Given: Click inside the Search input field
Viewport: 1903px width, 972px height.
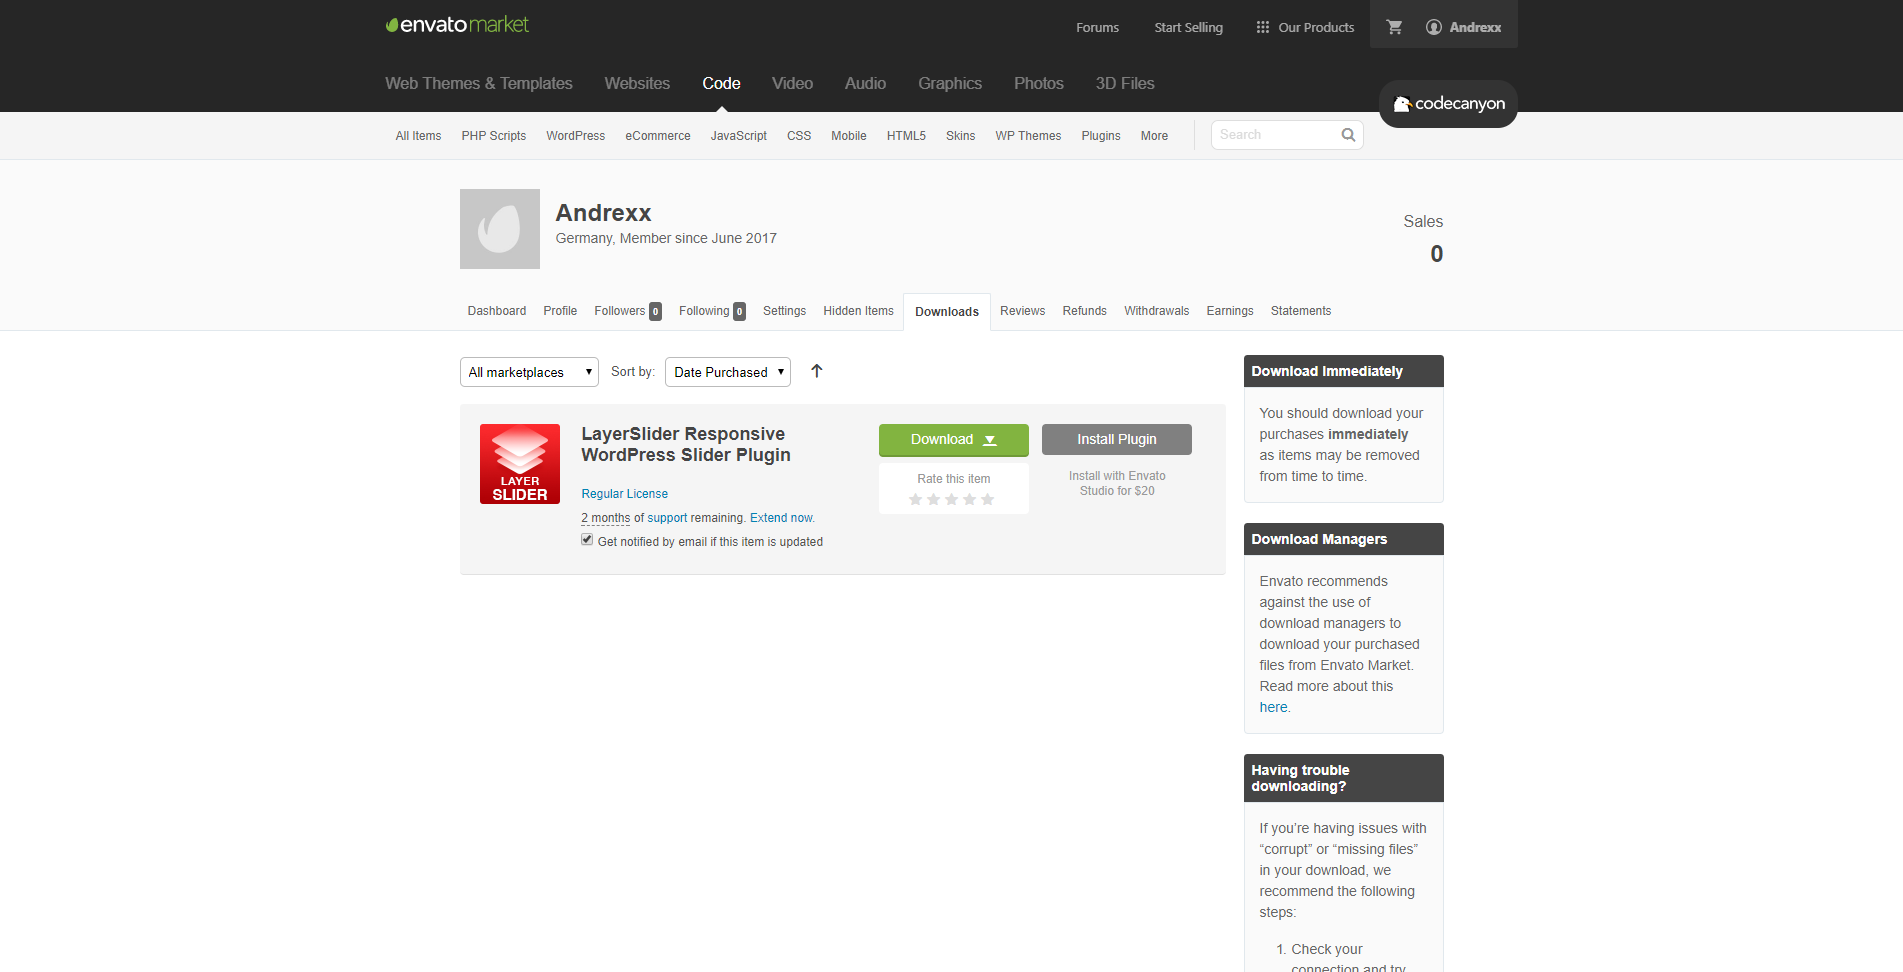Looking at the screenshot, I should tap(1275, 135).
